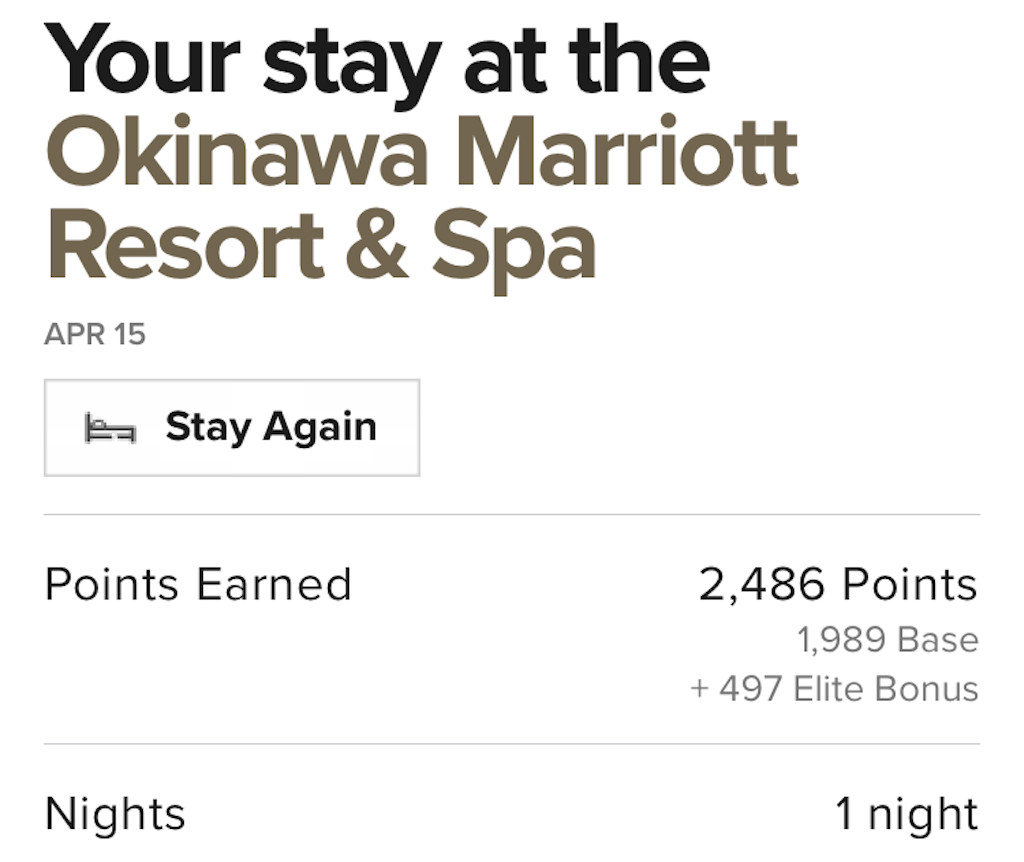
Task: Click the ampersand in Resort & Spa
Action: [x=377, y=244]
